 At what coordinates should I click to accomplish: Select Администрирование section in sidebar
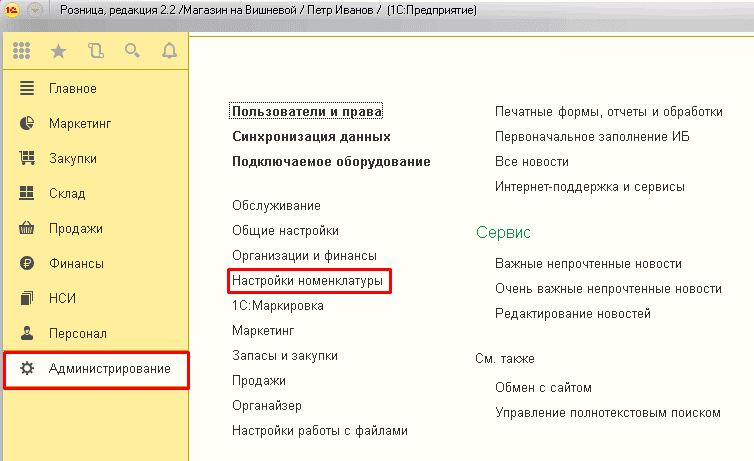pyautogui.click(x=109, y=369)
